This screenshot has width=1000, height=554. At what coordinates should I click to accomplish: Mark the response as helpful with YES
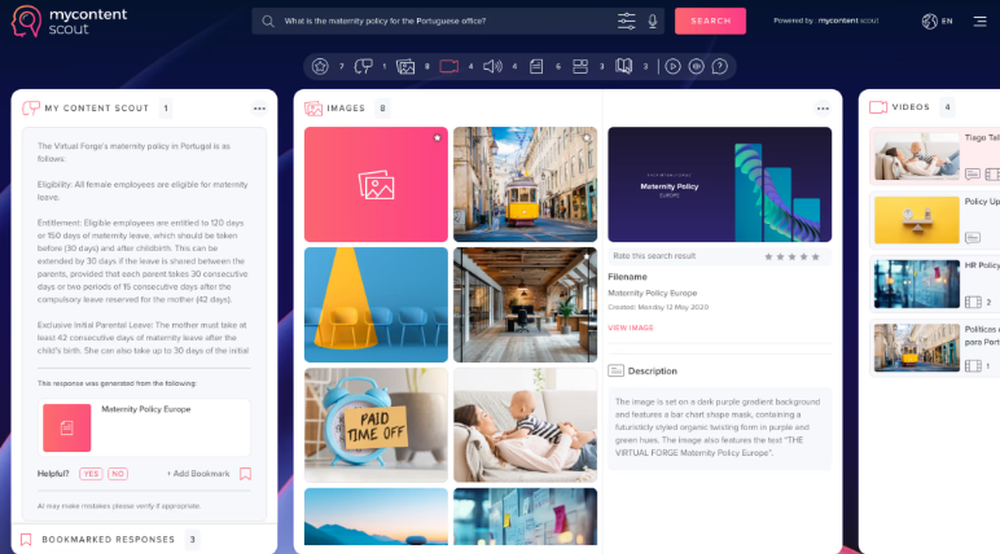[x=91, y=474]
